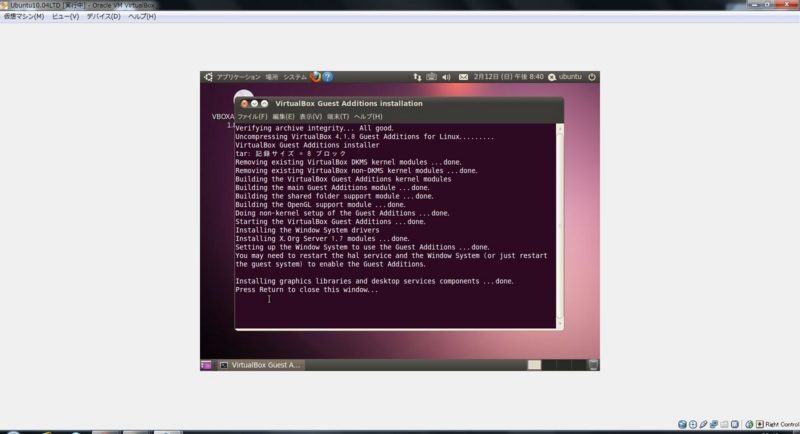Switch to the first workspace in switcher

click(534, 365)
